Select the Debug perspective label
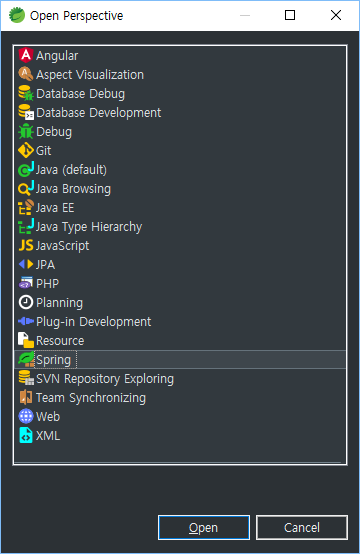The height and width of the screenshot is (554, 360). pyautogui.click(x=54, y=132)
